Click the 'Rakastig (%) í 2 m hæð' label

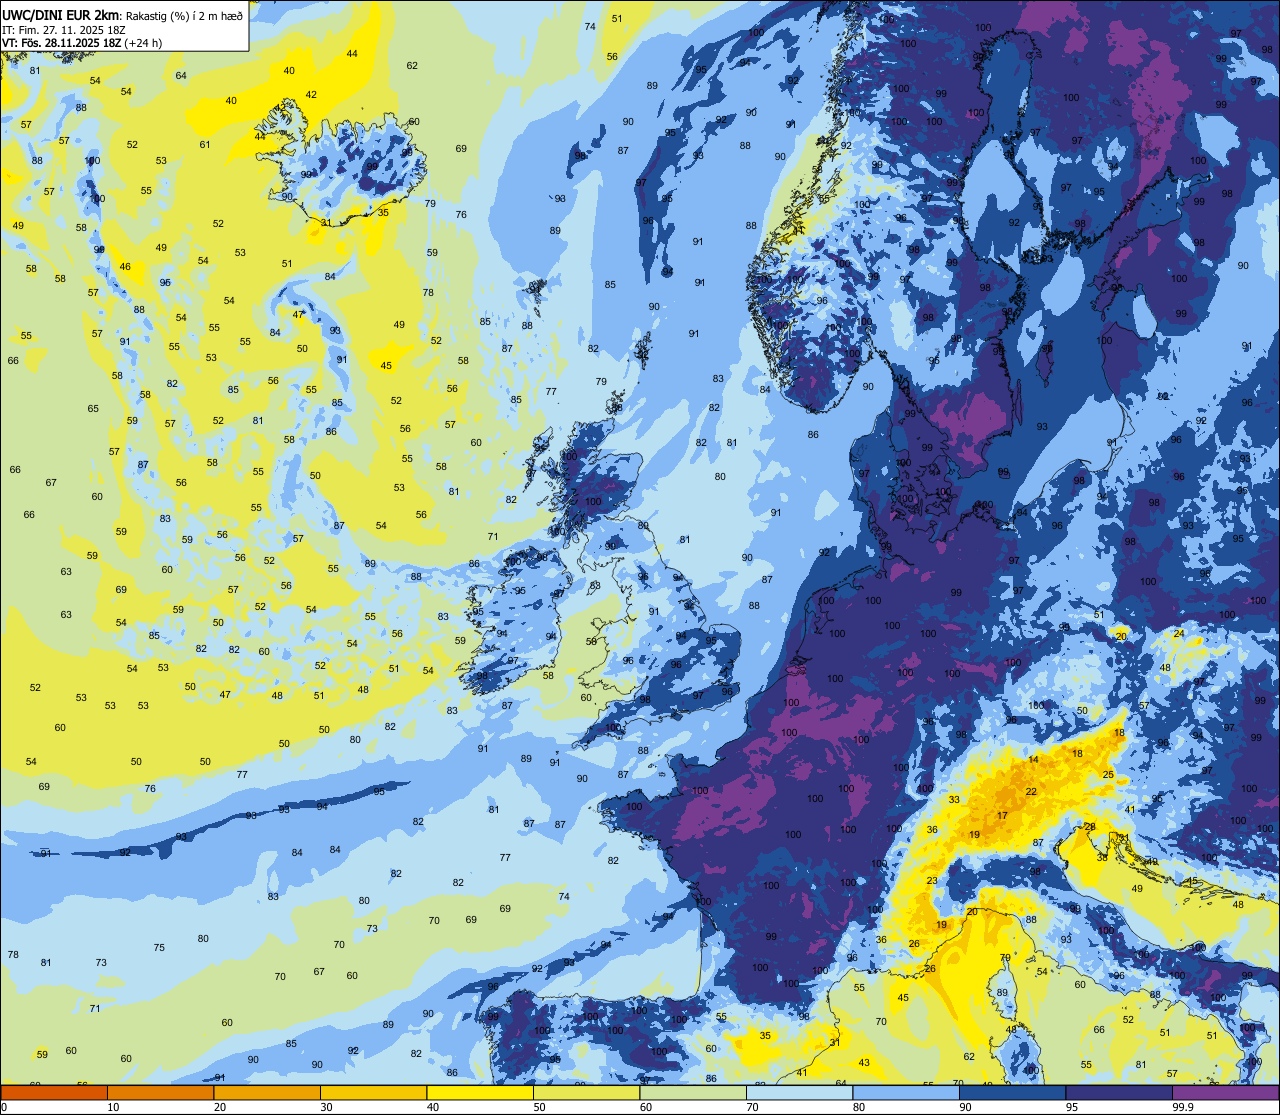(183, 15)
